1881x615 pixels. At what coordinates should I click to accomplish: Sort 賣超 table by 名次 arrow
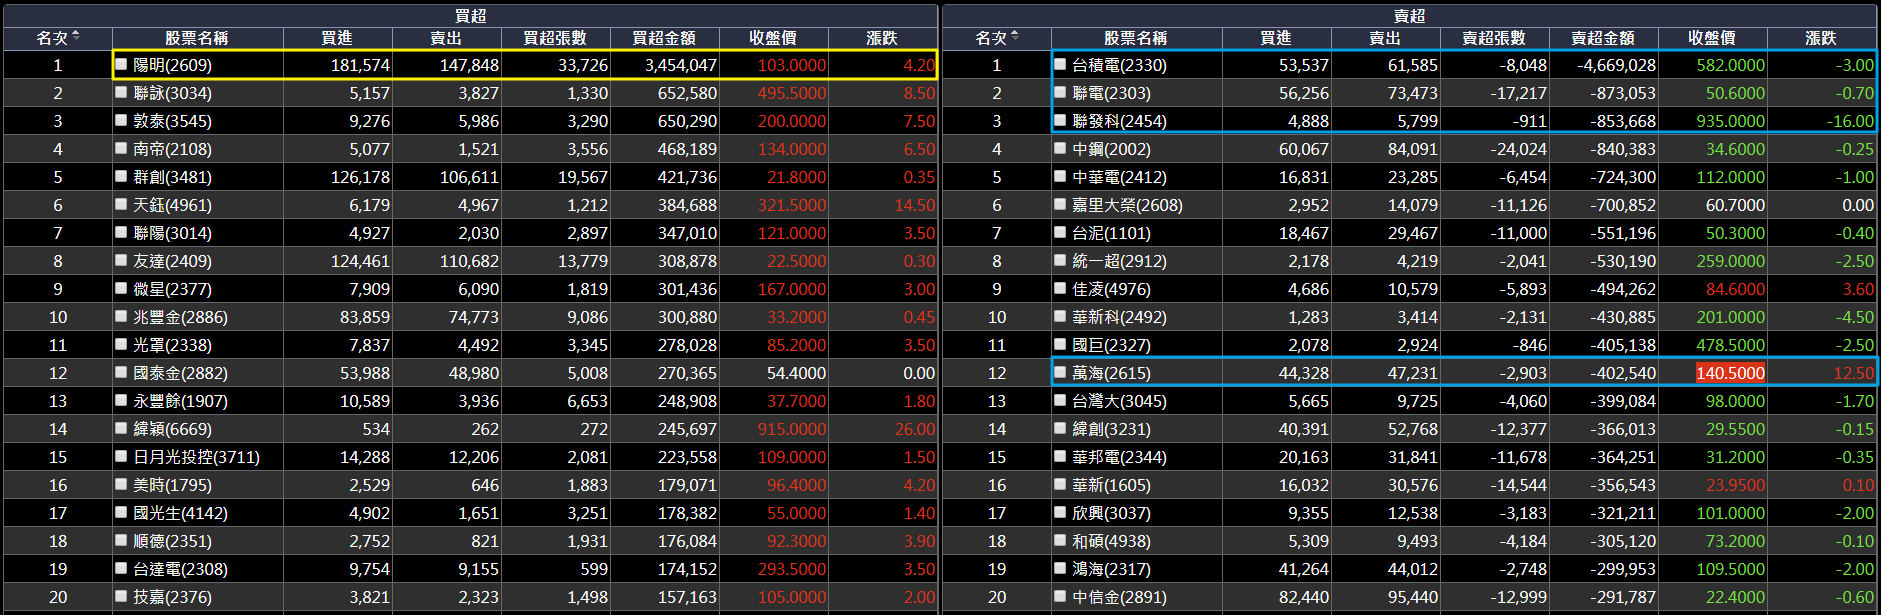1015,37
